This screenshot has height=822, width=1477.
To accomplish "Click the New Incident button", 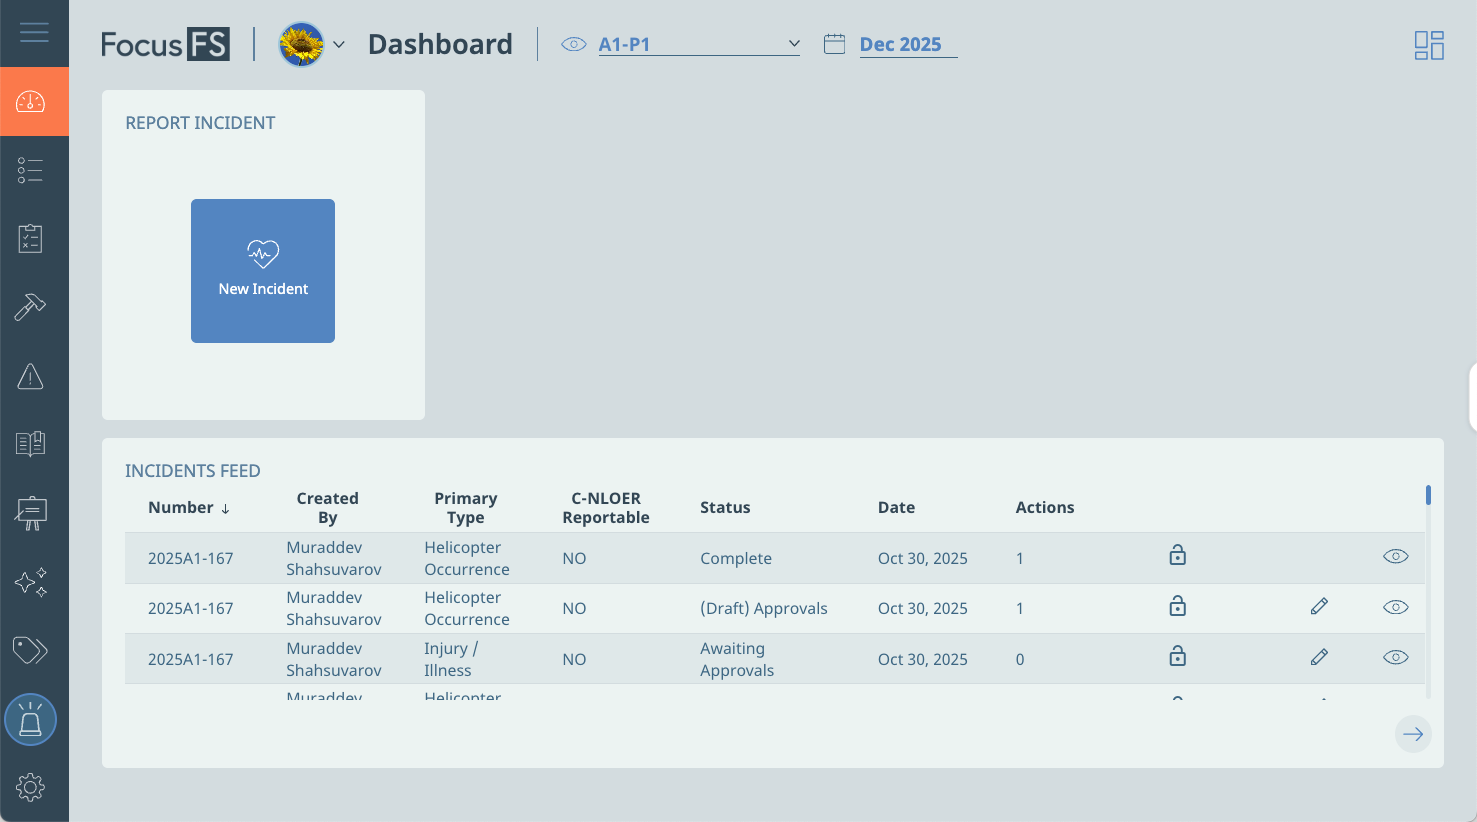I will (x=263, y=271).
